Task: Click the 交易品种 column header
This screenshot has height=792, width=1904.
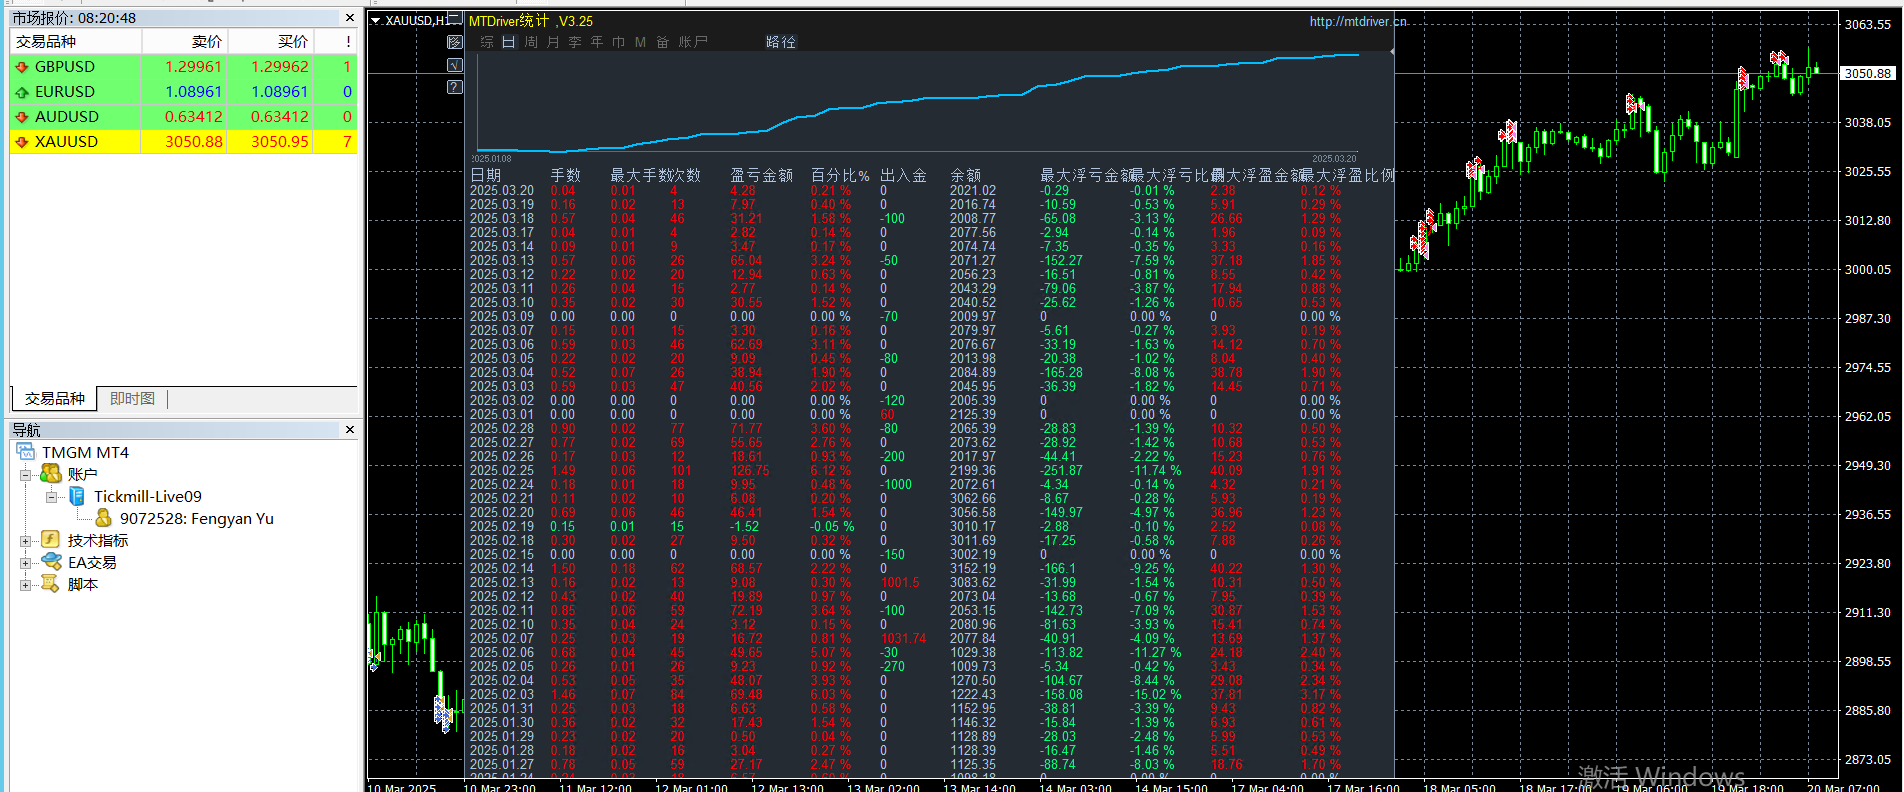Action: (x=76, y=41)
